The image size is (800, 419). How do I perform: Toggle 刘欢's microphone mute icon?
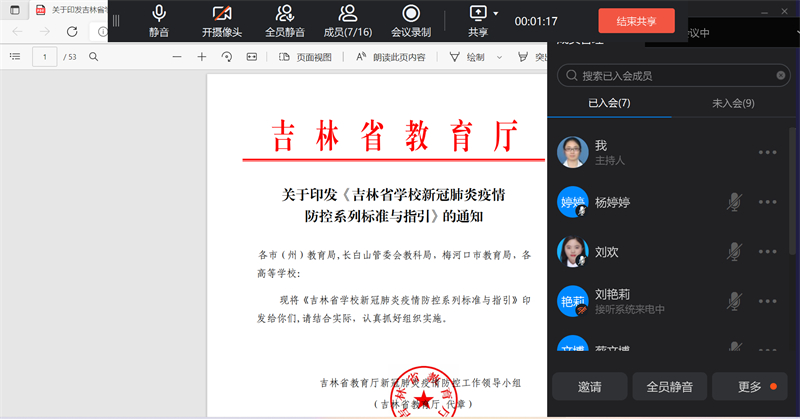(734, 250)
